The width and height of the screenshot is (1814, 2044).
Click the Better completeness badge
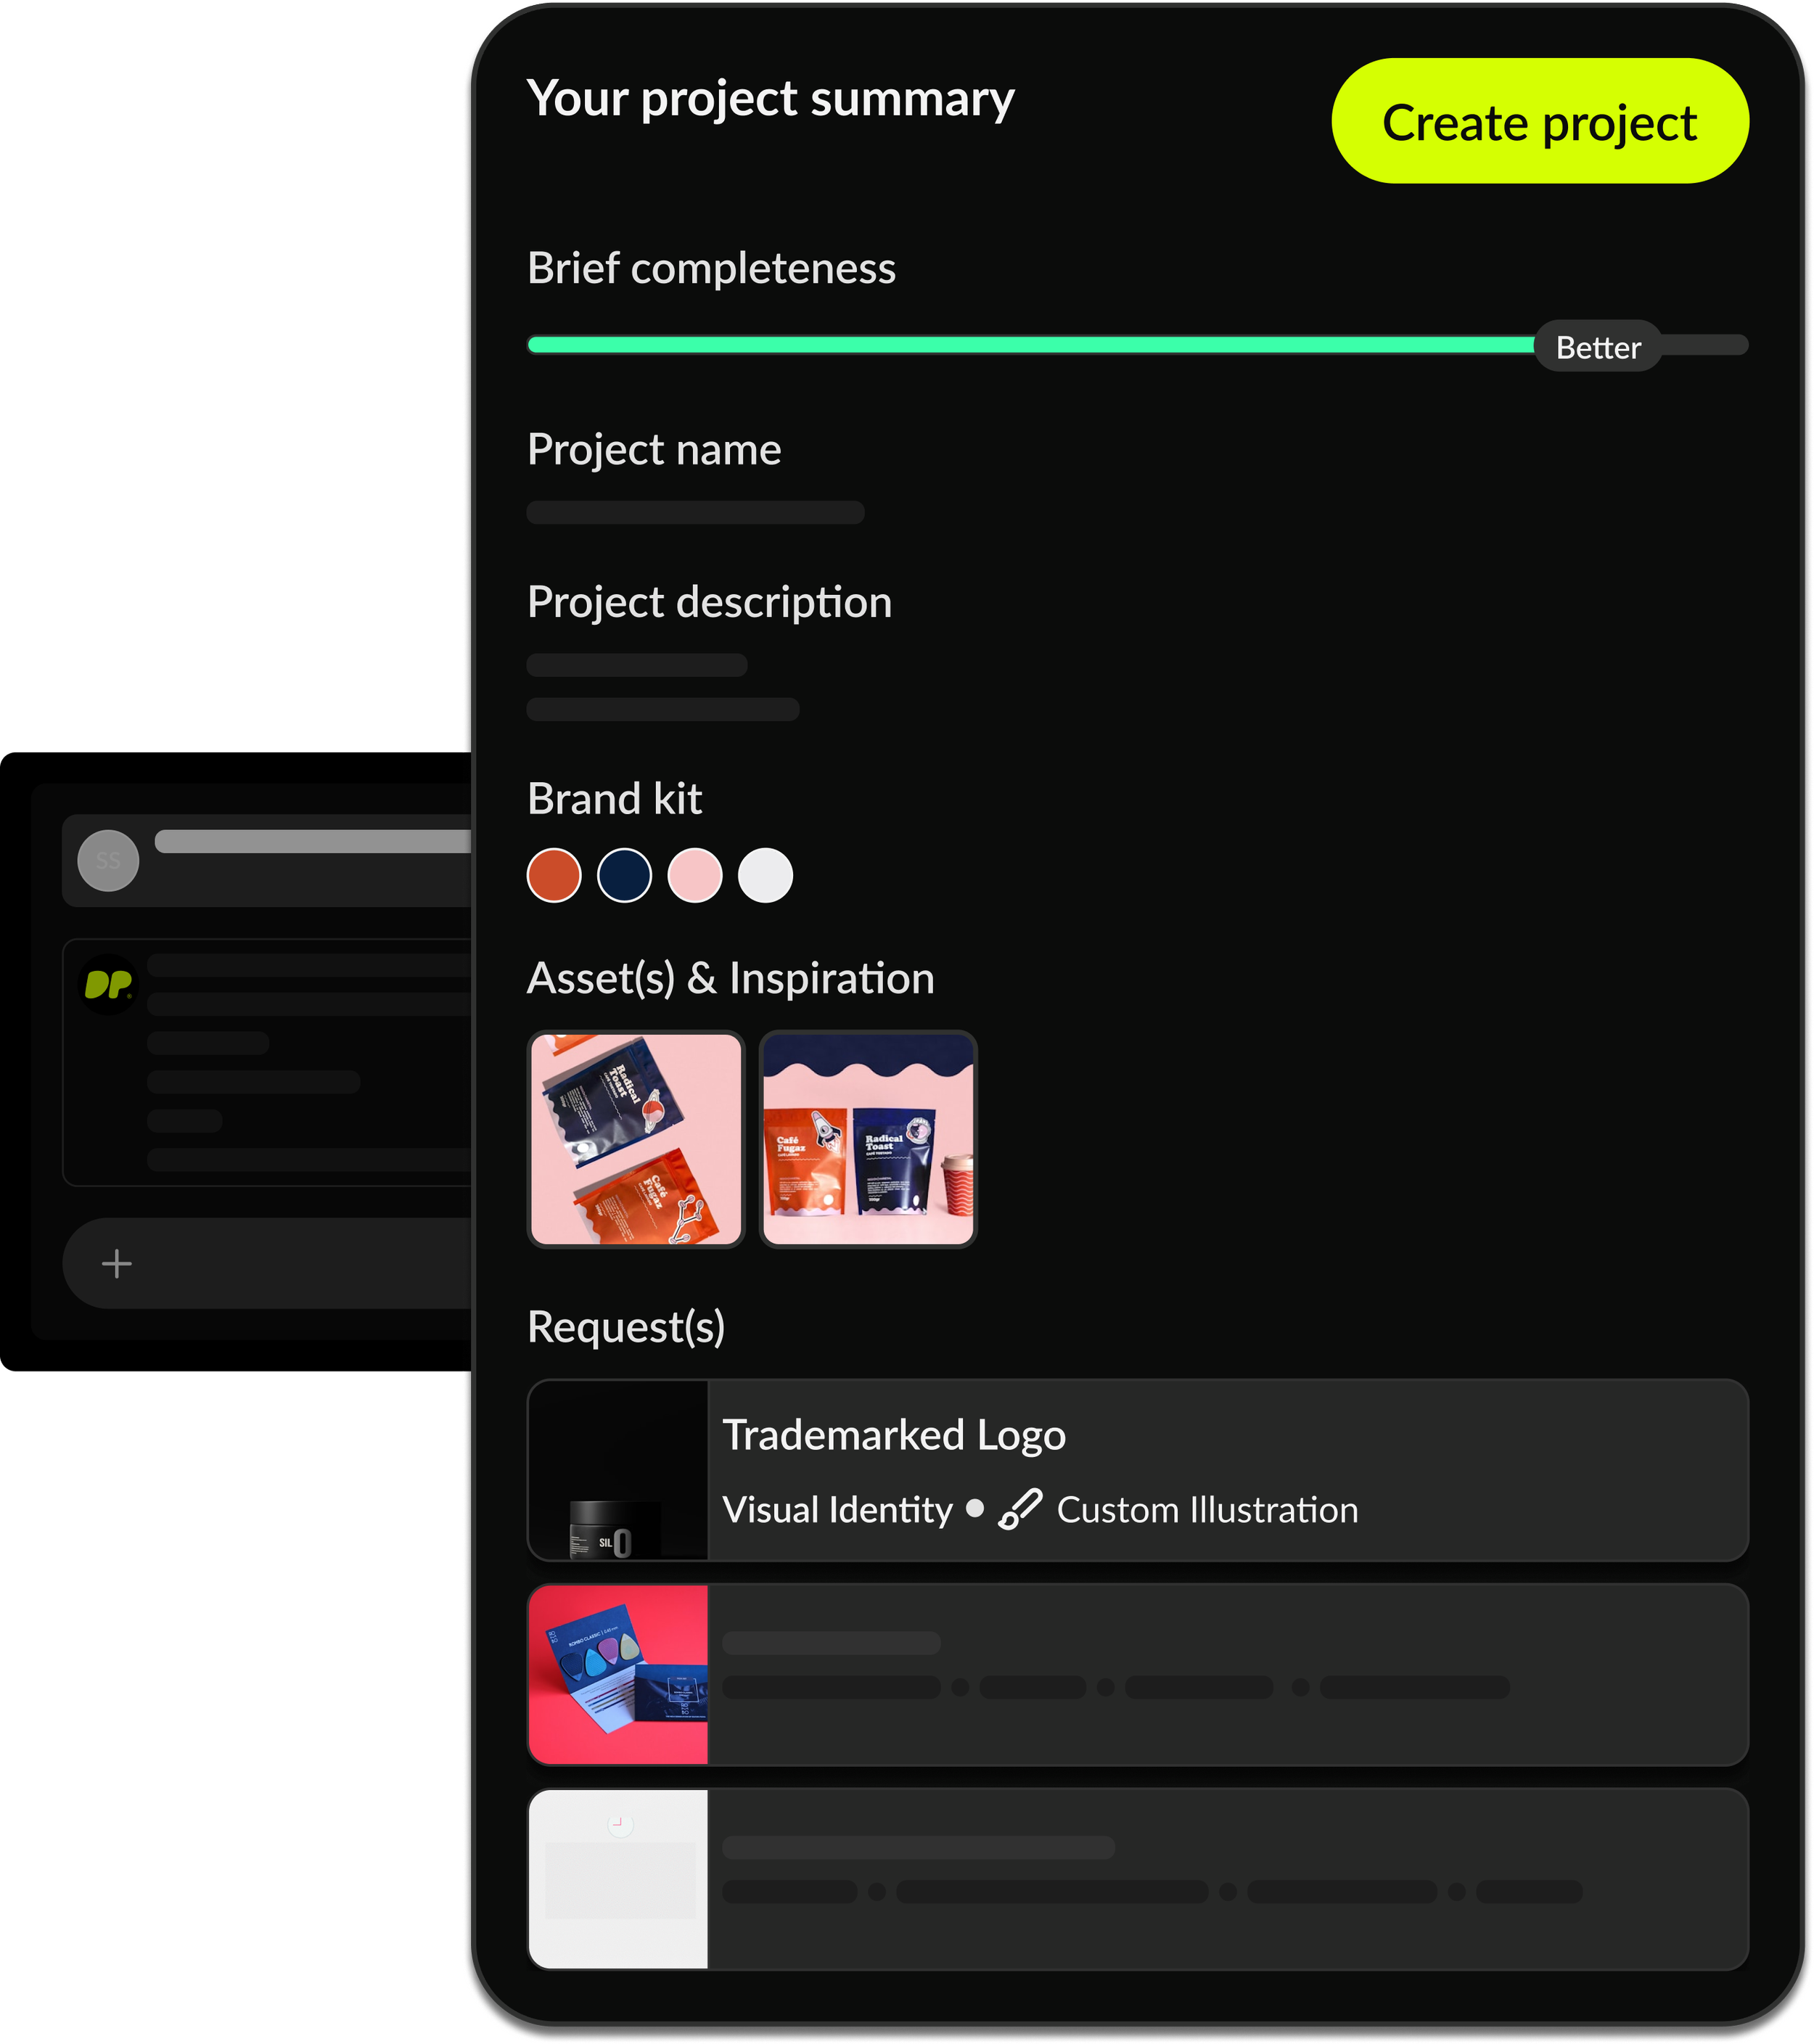point(1597,346)
